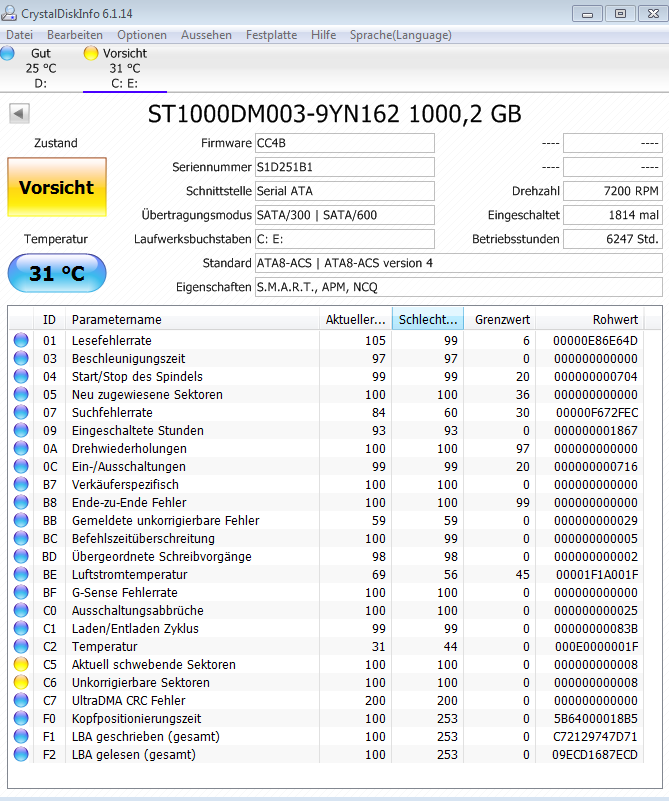Click the previous disk arrow button
Screen dimensions: 669x801
[x=19, y=113]
